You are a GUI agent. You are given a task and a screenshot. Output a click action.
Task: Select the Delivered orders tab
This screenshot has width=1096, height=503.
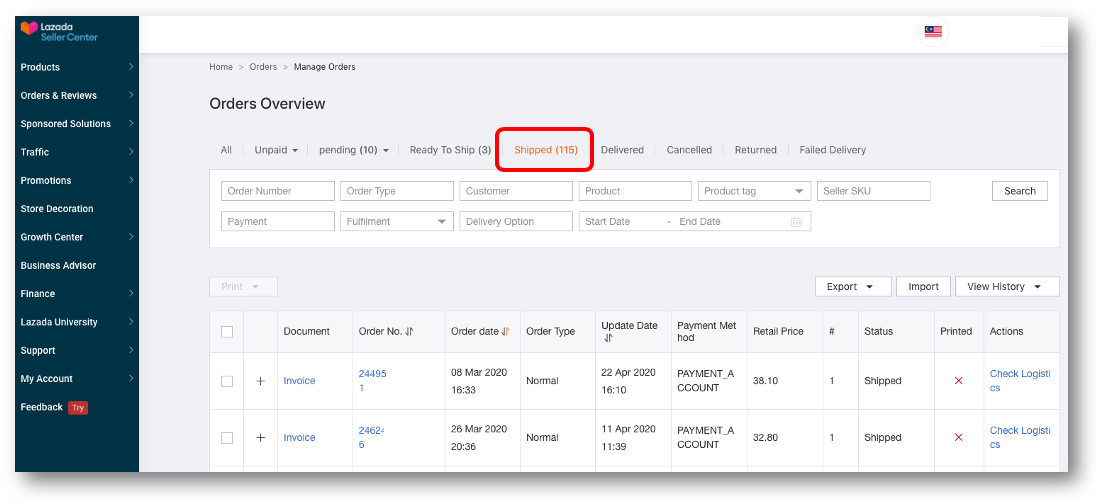(622, 150)
